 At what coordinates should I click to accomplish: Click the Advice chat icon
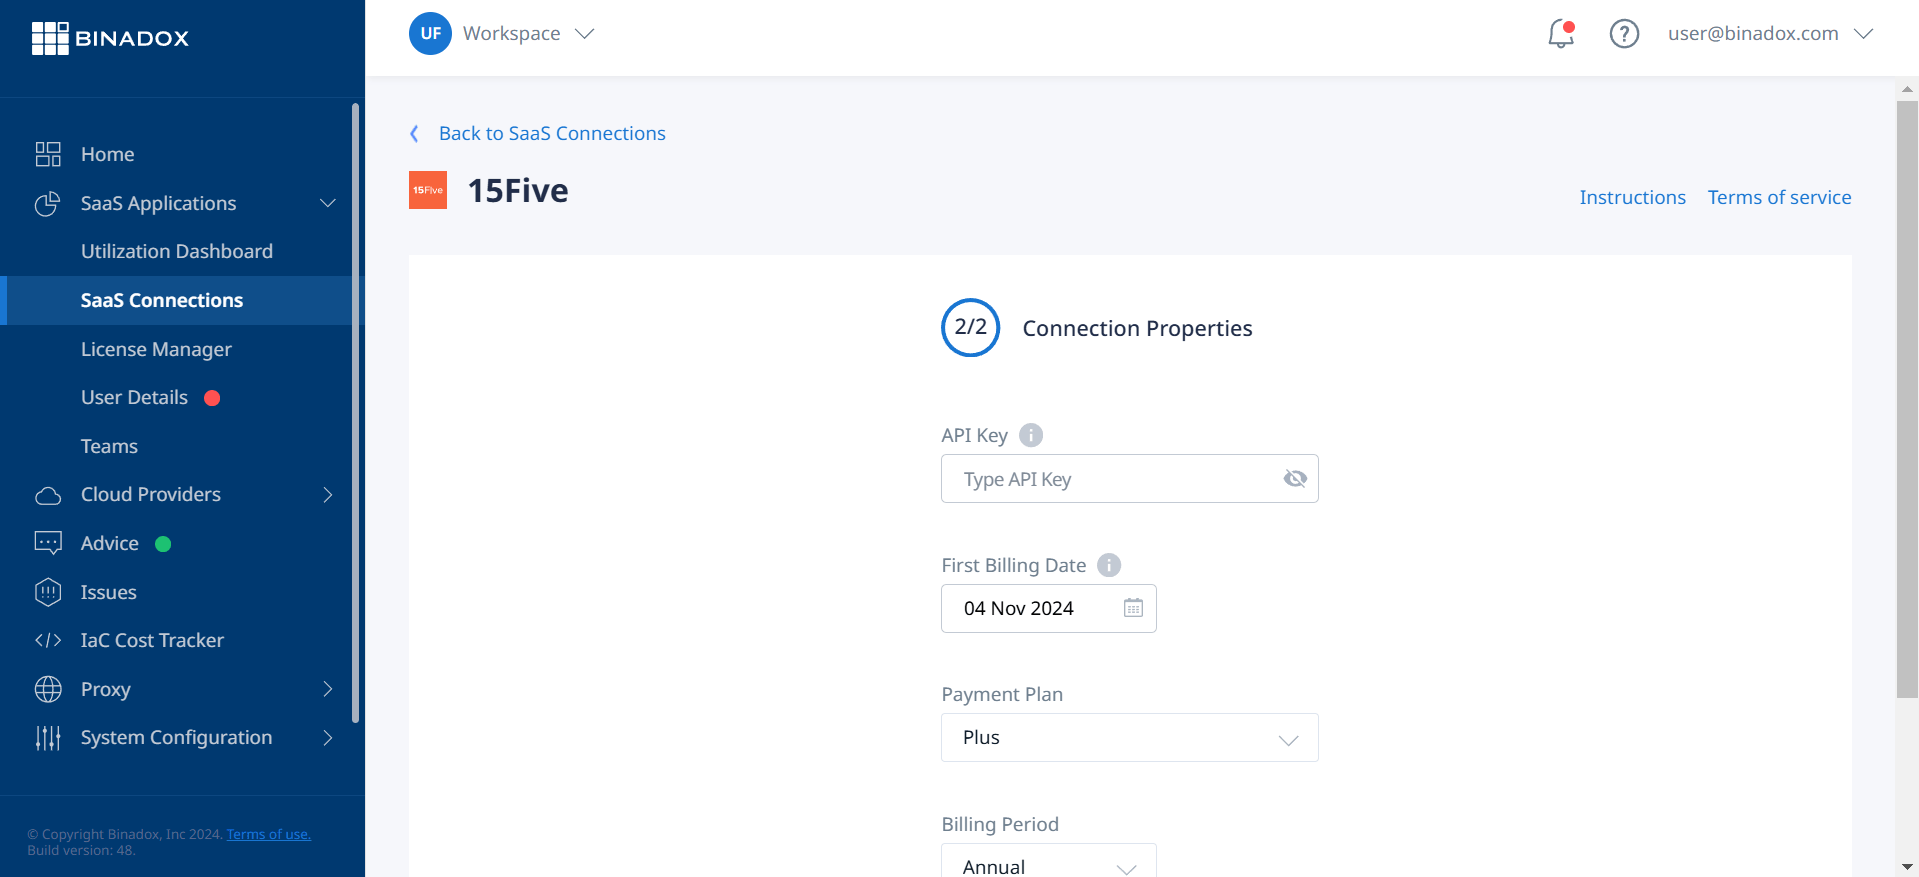(48, 543)
